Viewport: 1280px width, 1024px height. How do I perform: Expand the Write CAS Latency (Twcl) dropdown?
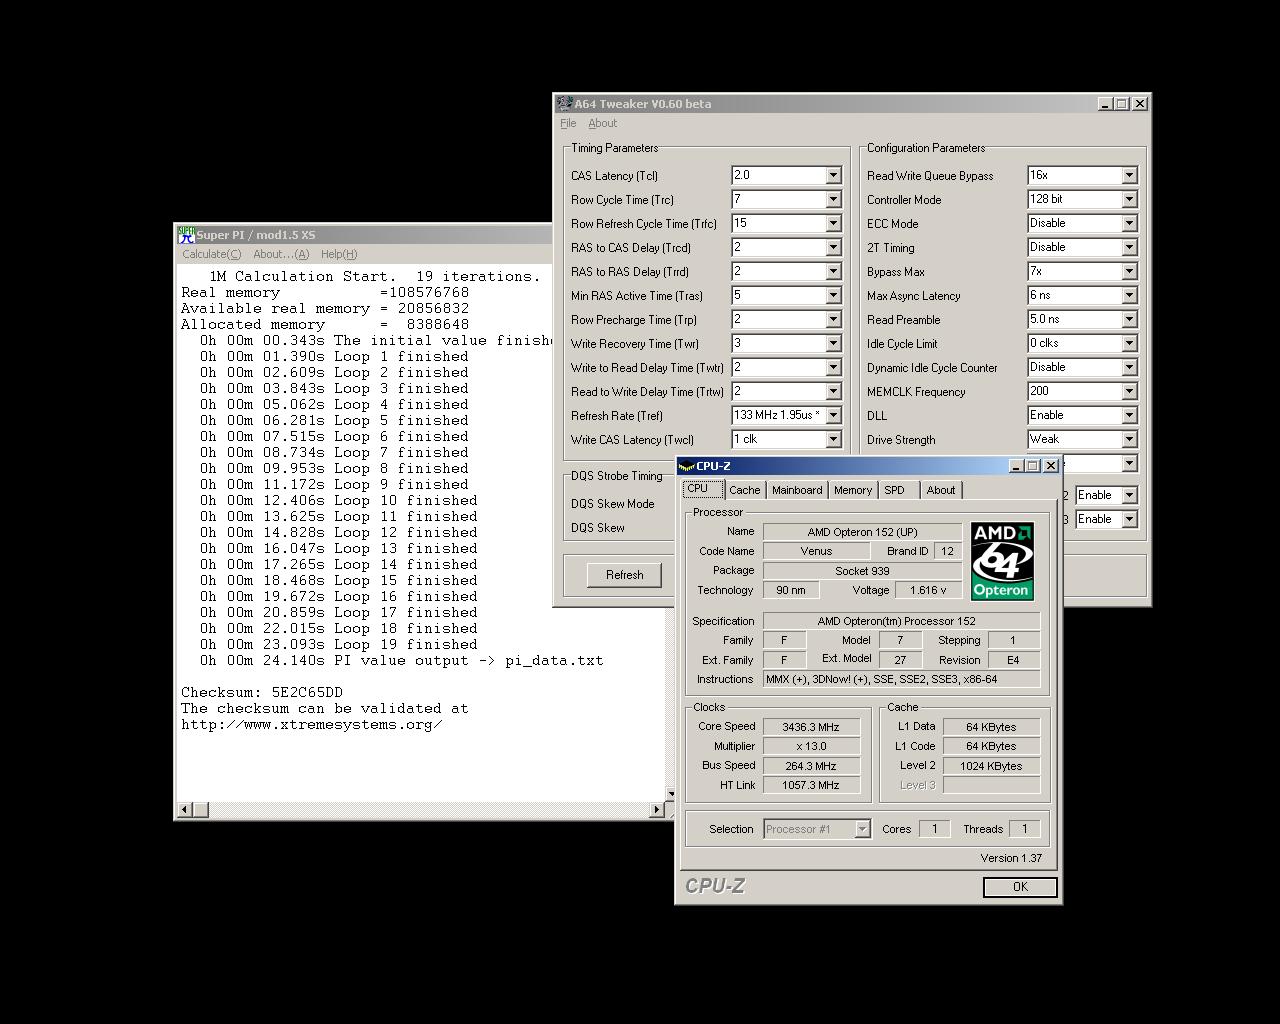833,439
